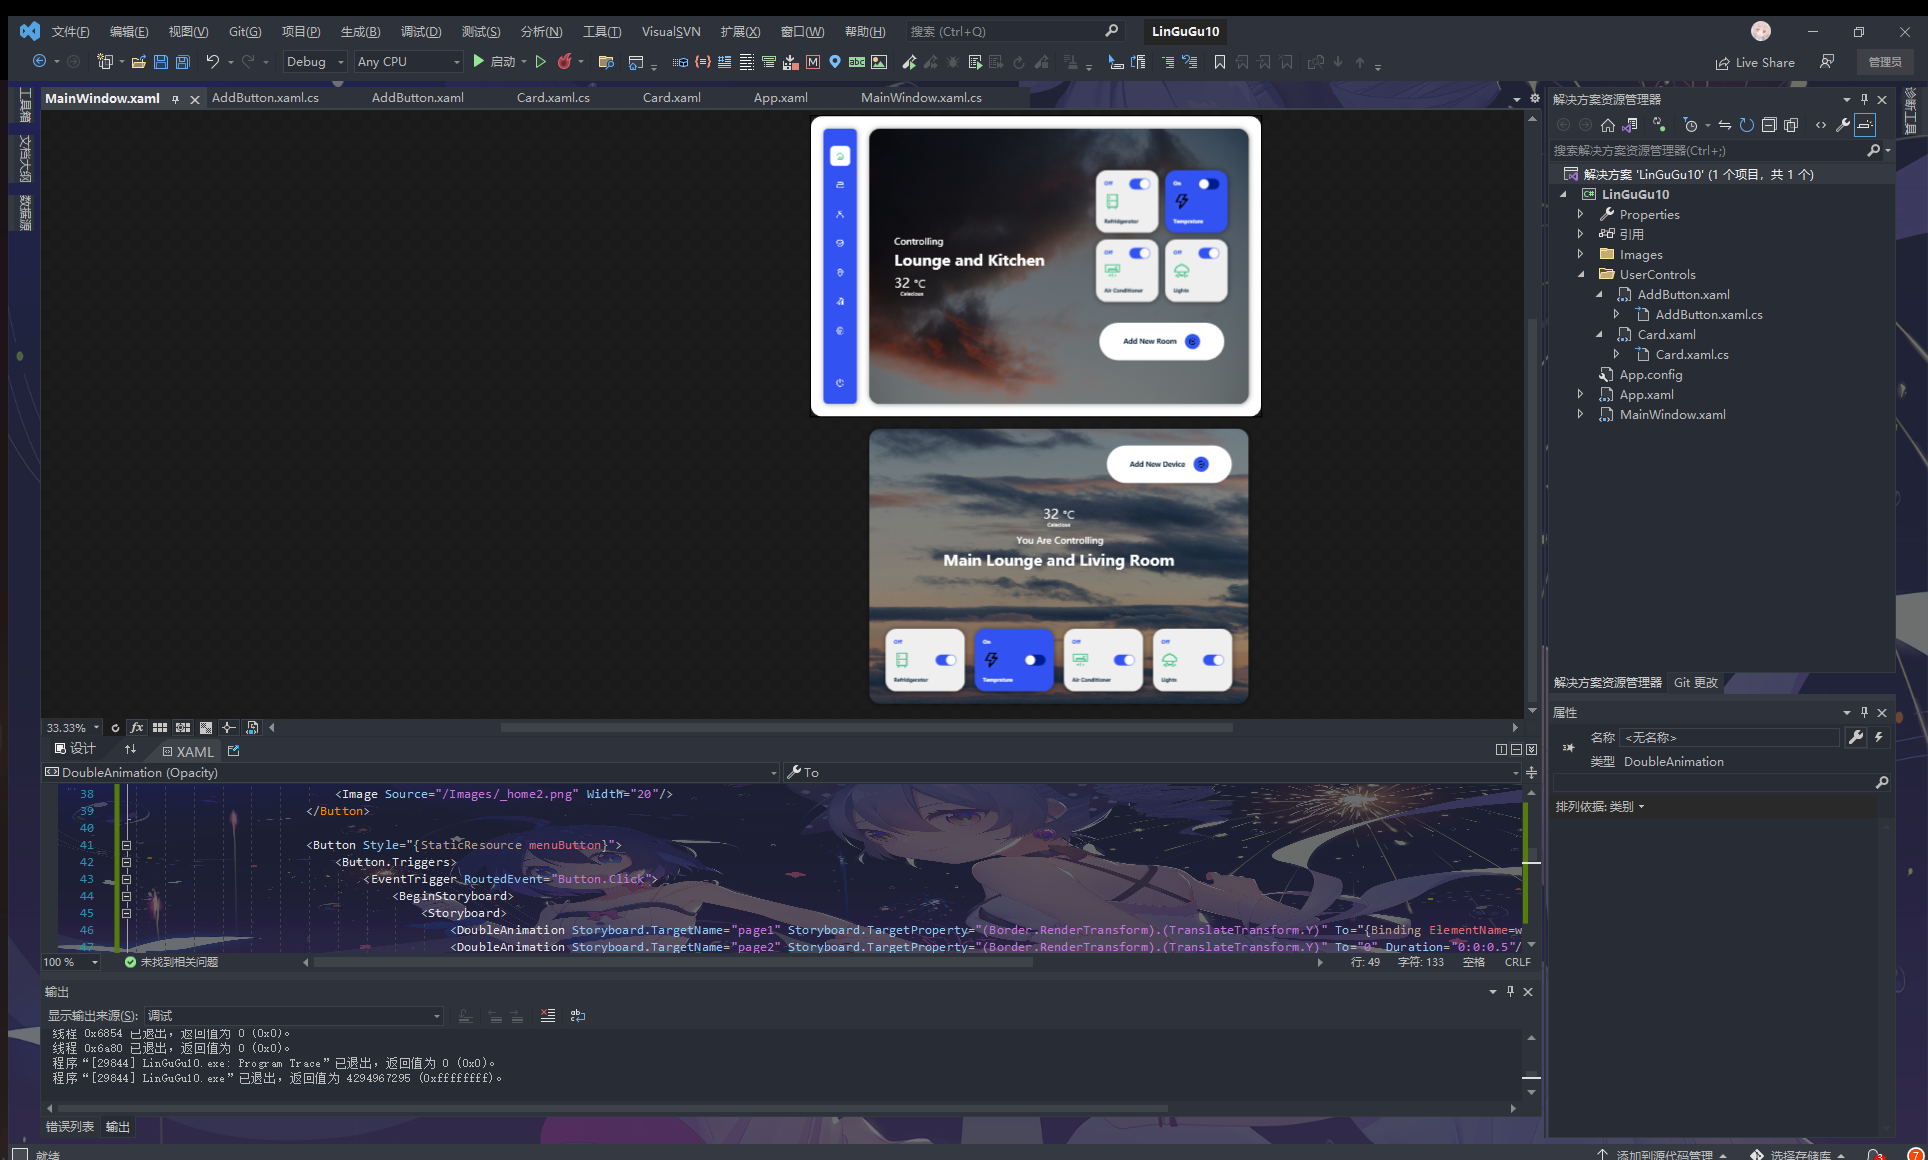
Task: Open the 生成(B) Build menu
Action: click(360, 31)
